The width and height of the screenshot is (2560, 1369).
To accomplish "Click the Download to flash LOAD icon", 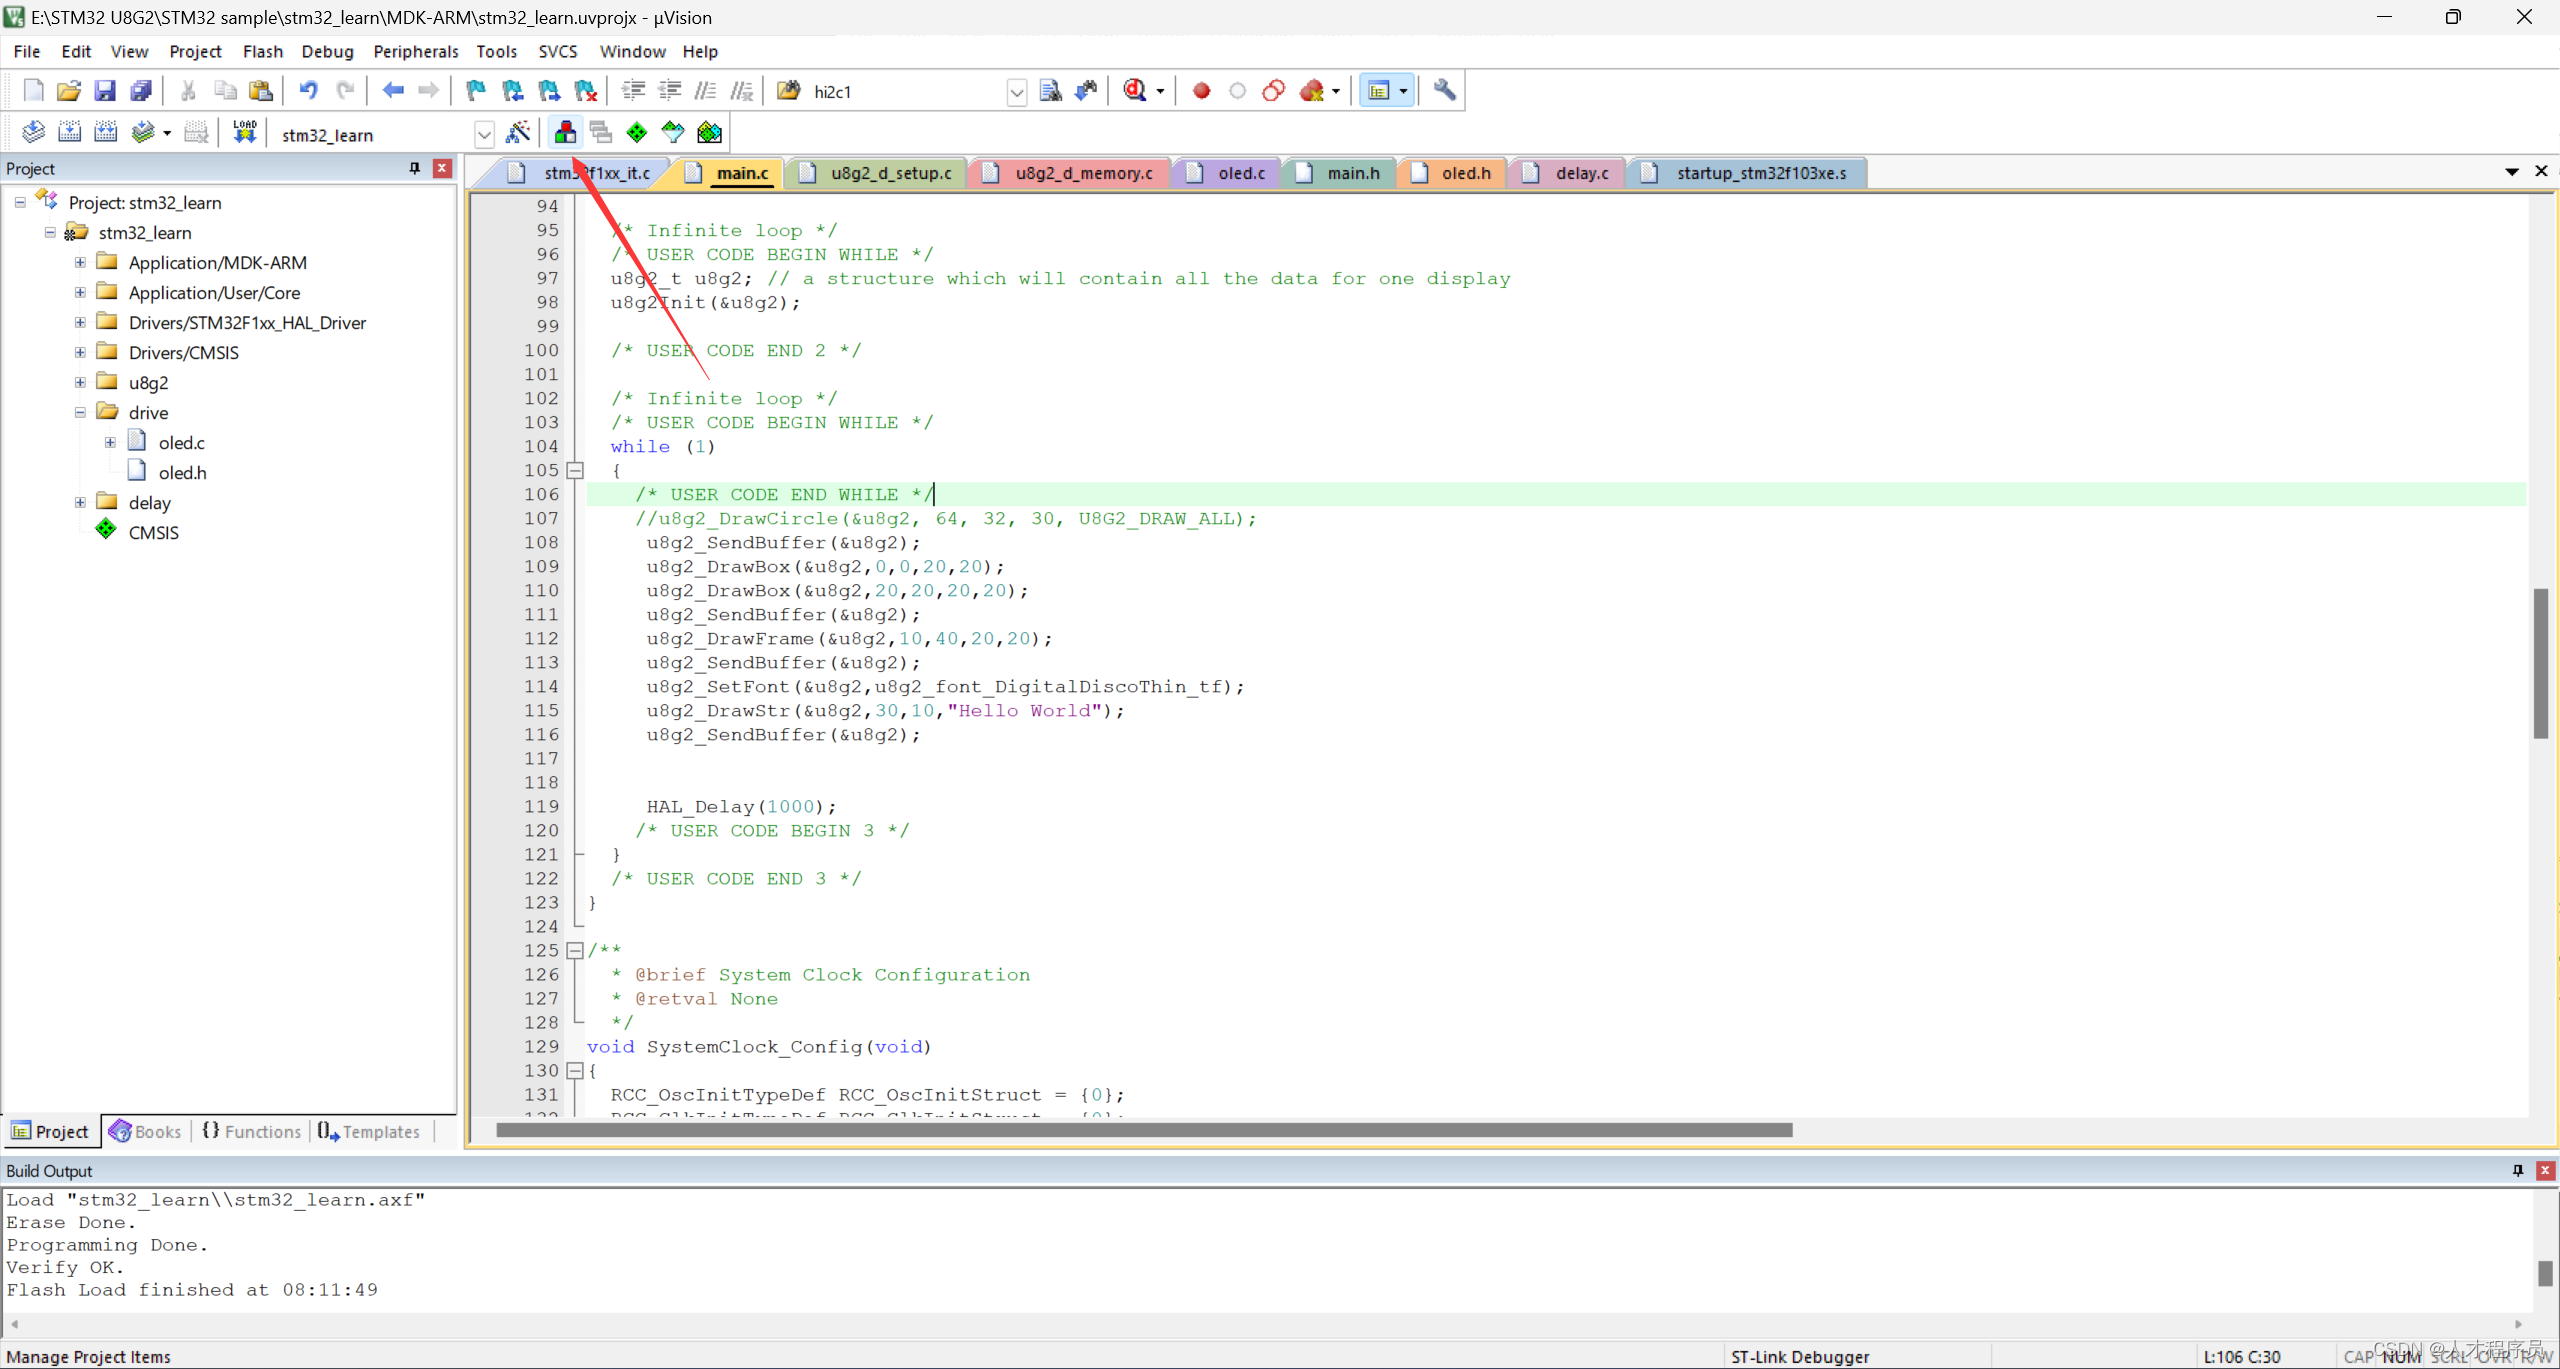I will pyautogui.click(x=244, y=132).
